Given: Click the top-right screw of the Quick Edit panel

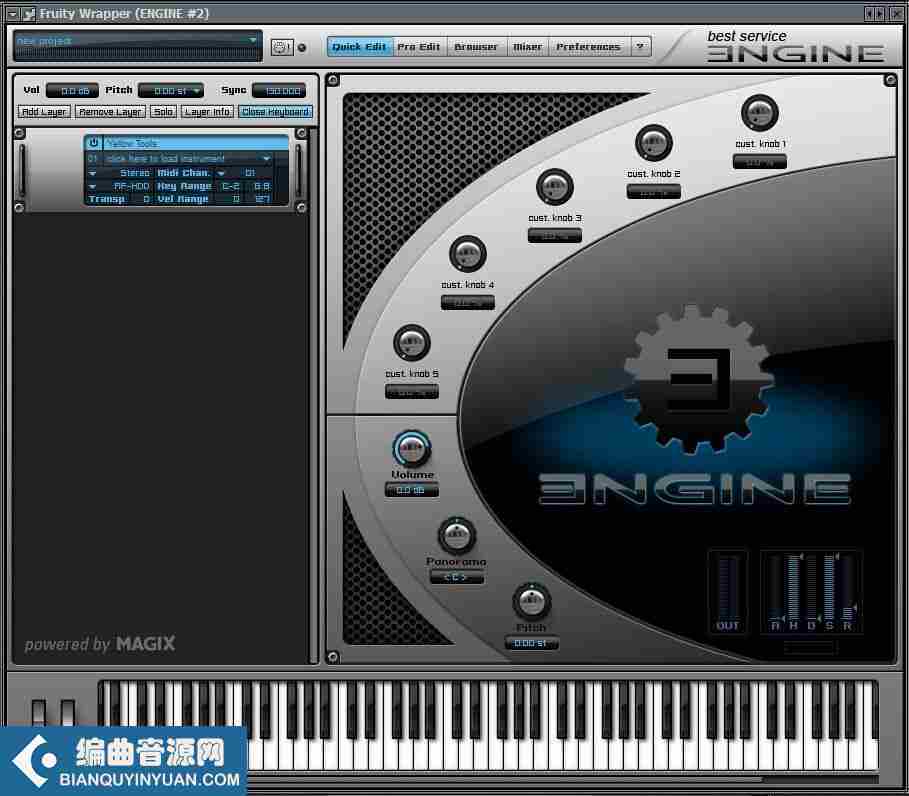Looking at the screenshot, I should tap(890, 80).
